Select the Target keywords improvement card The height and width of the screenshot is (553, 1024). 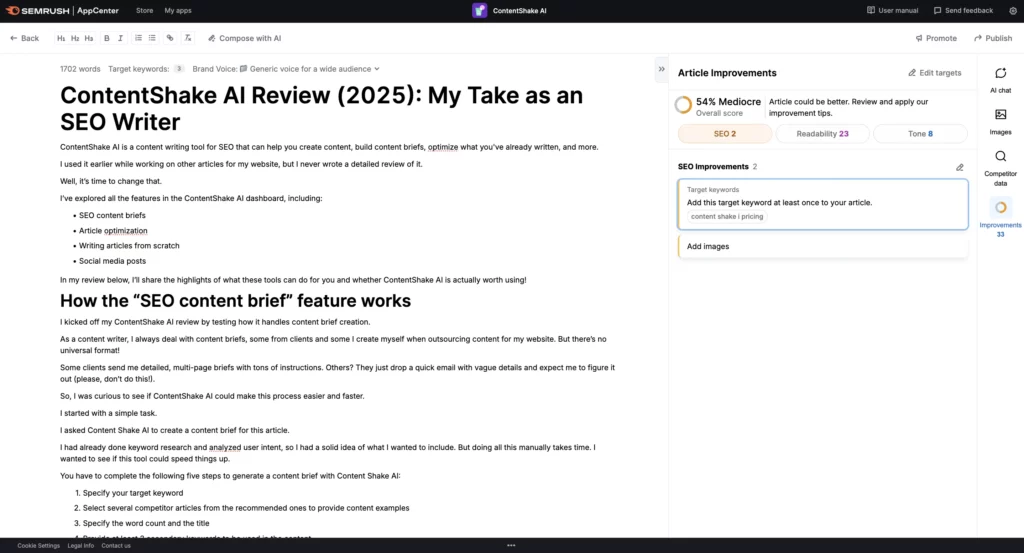click(x=823, y=204)
